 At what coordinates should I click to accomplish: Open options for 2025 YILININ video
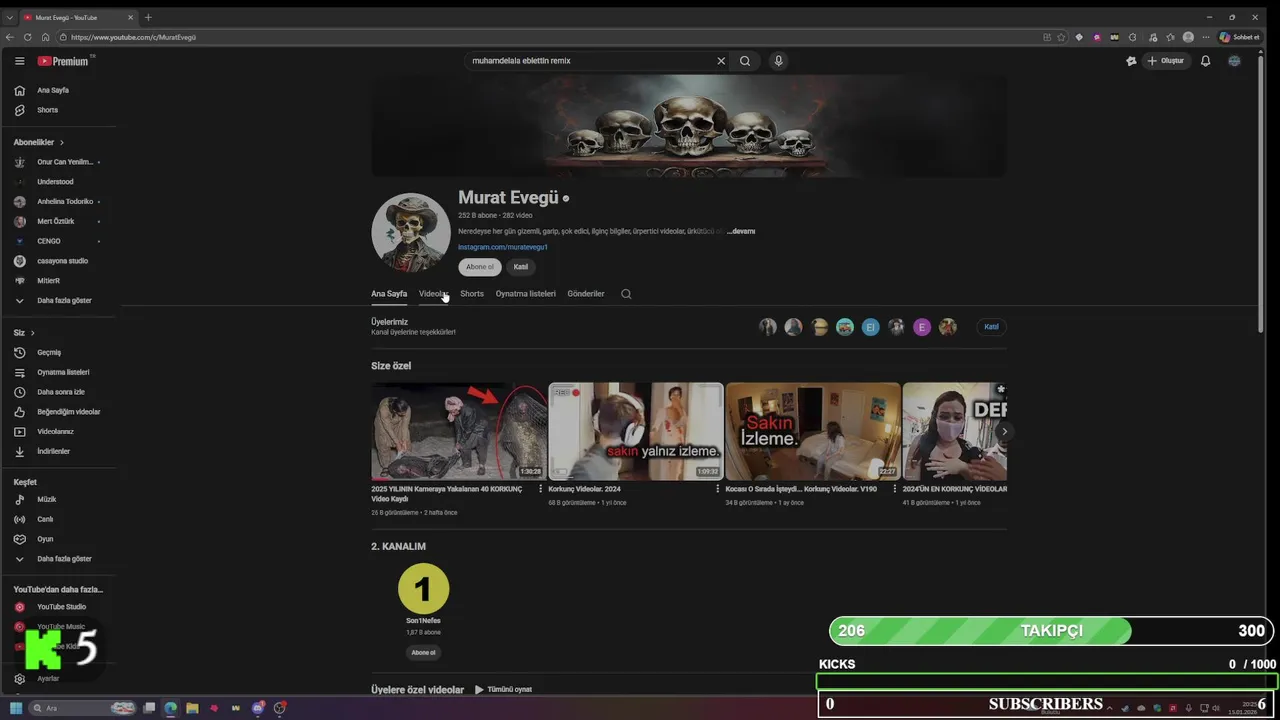click(x=541, y=489)
